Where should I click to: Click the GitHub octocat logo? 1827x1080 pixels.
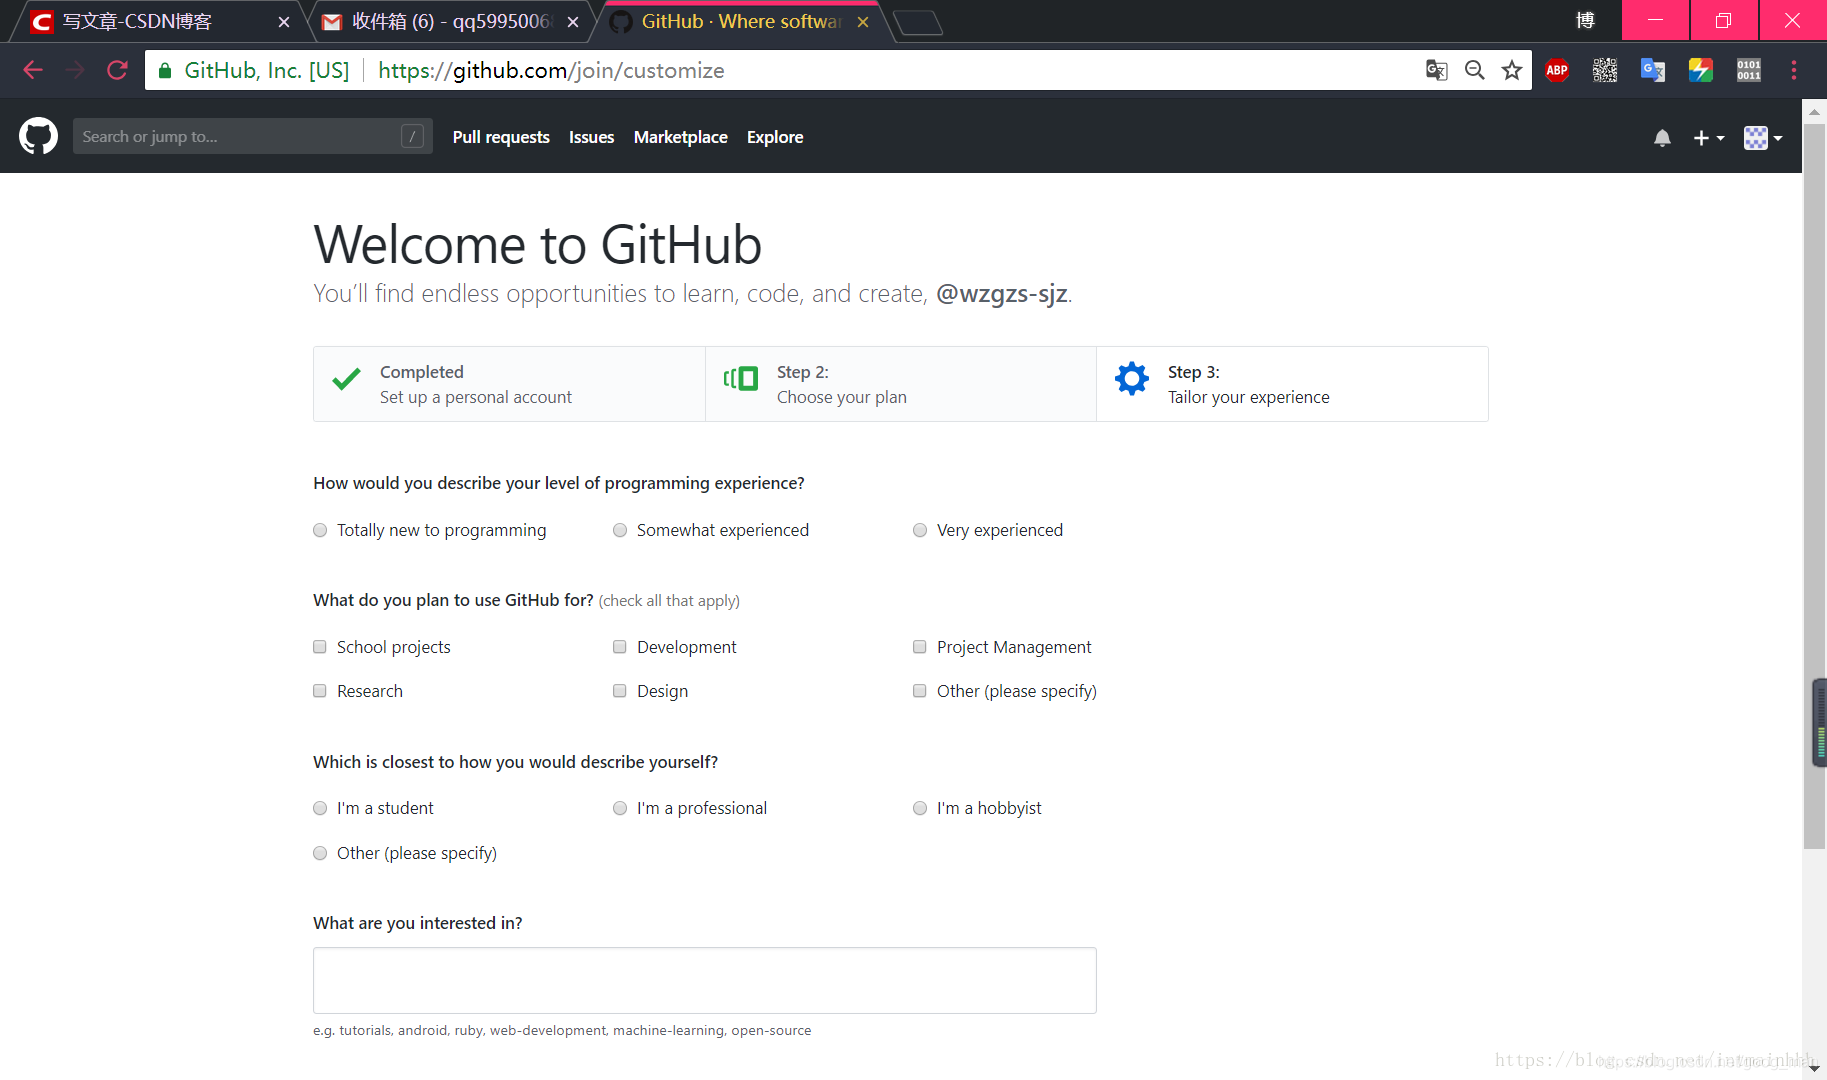38,137
